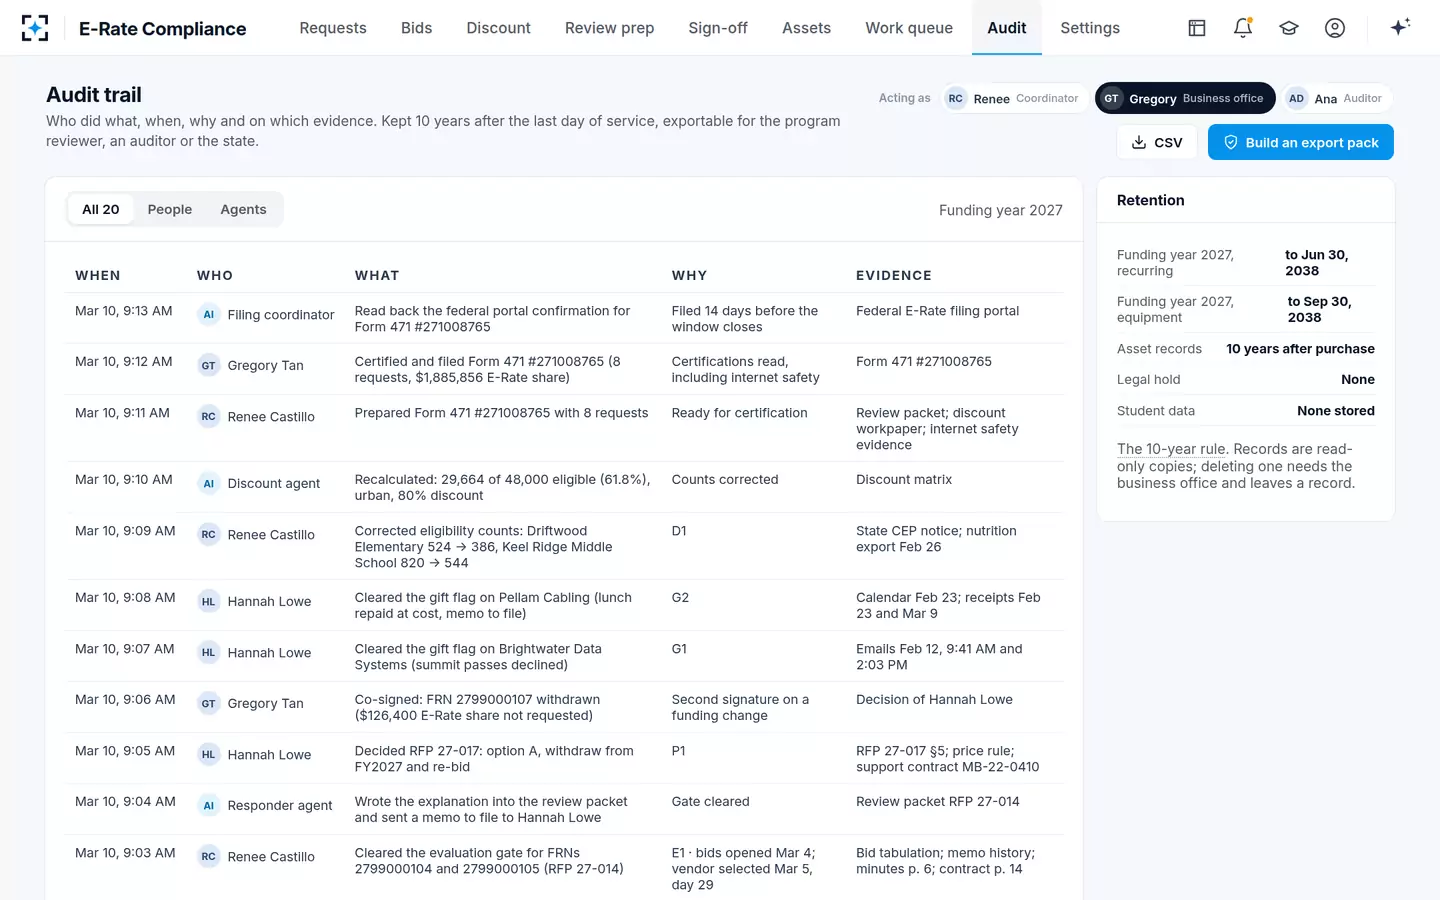Act as Ana, Auditor
Viewport: 1440px width, 900px height.
[1337, 98]
